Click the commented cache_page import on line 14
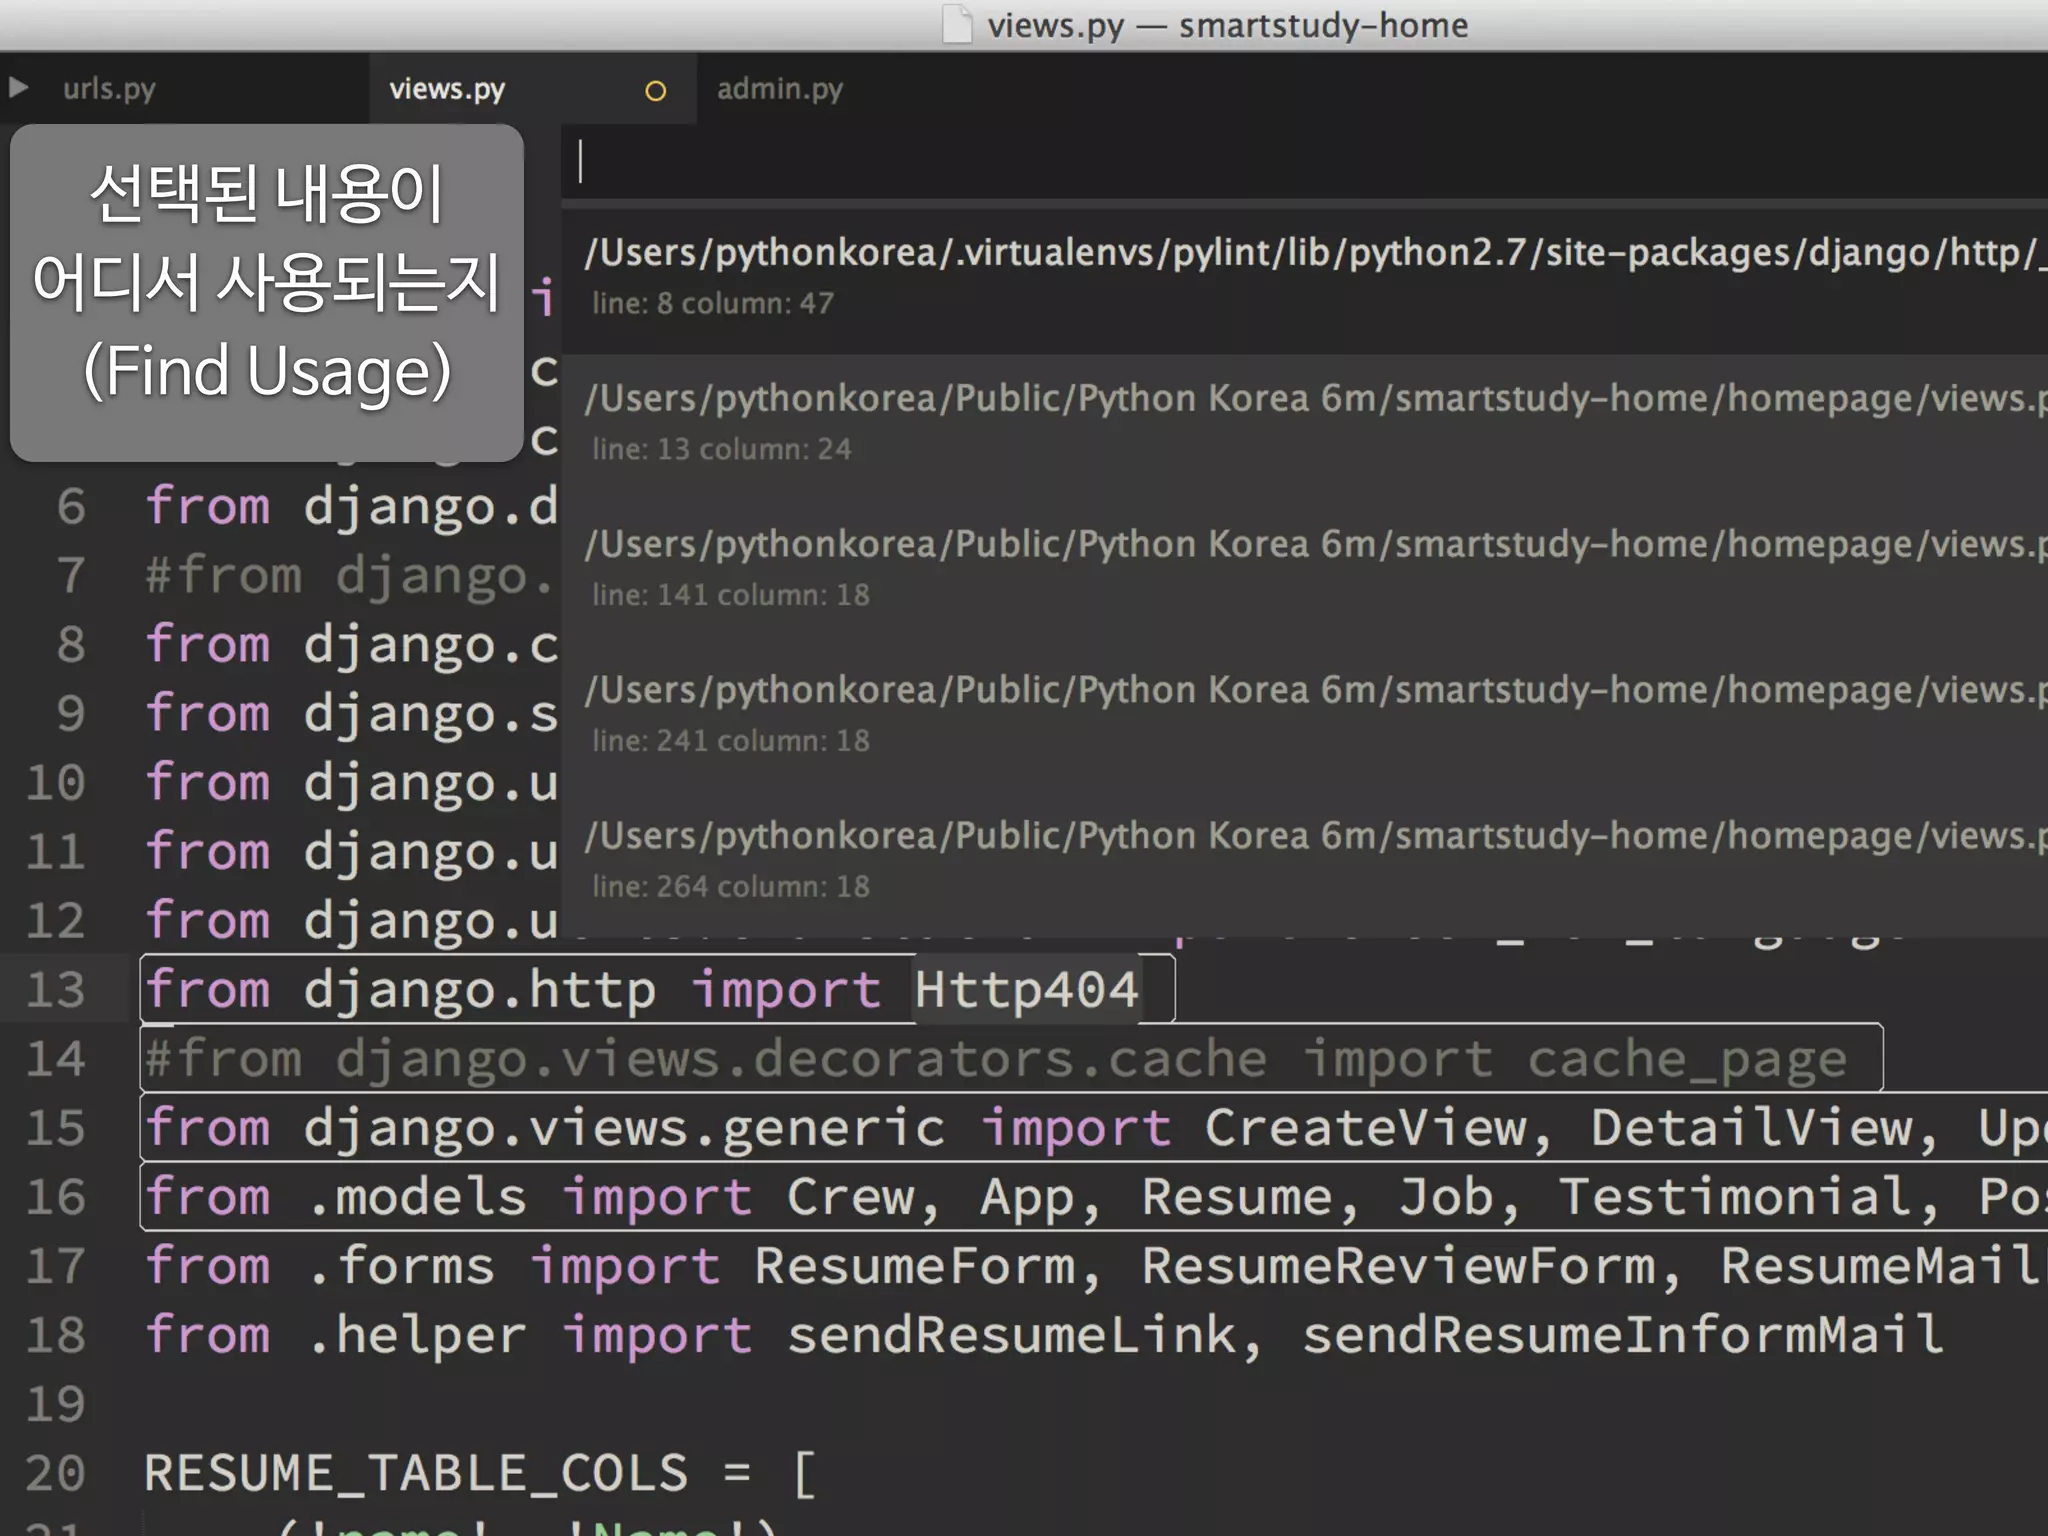This screenshot has height=1536, width=2048. pos(996,1059)
